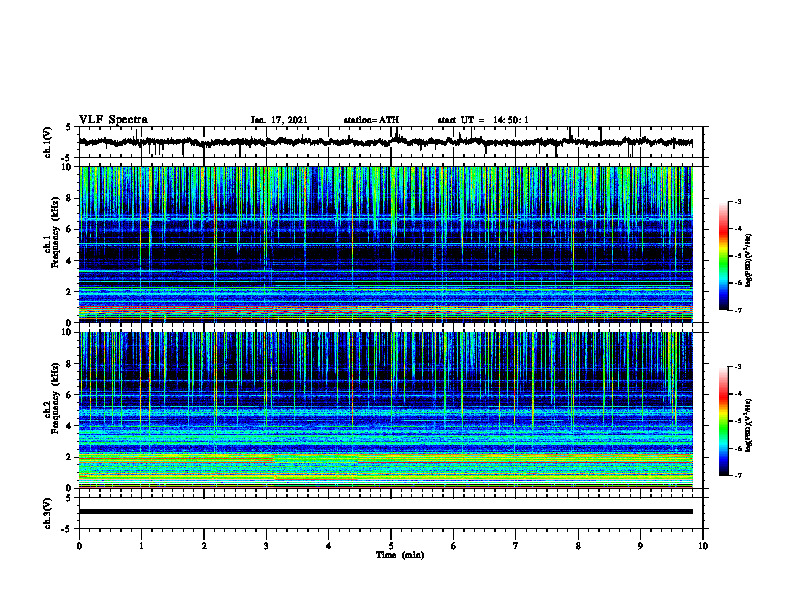Click the time axis tick label "5"

(391, 546)
